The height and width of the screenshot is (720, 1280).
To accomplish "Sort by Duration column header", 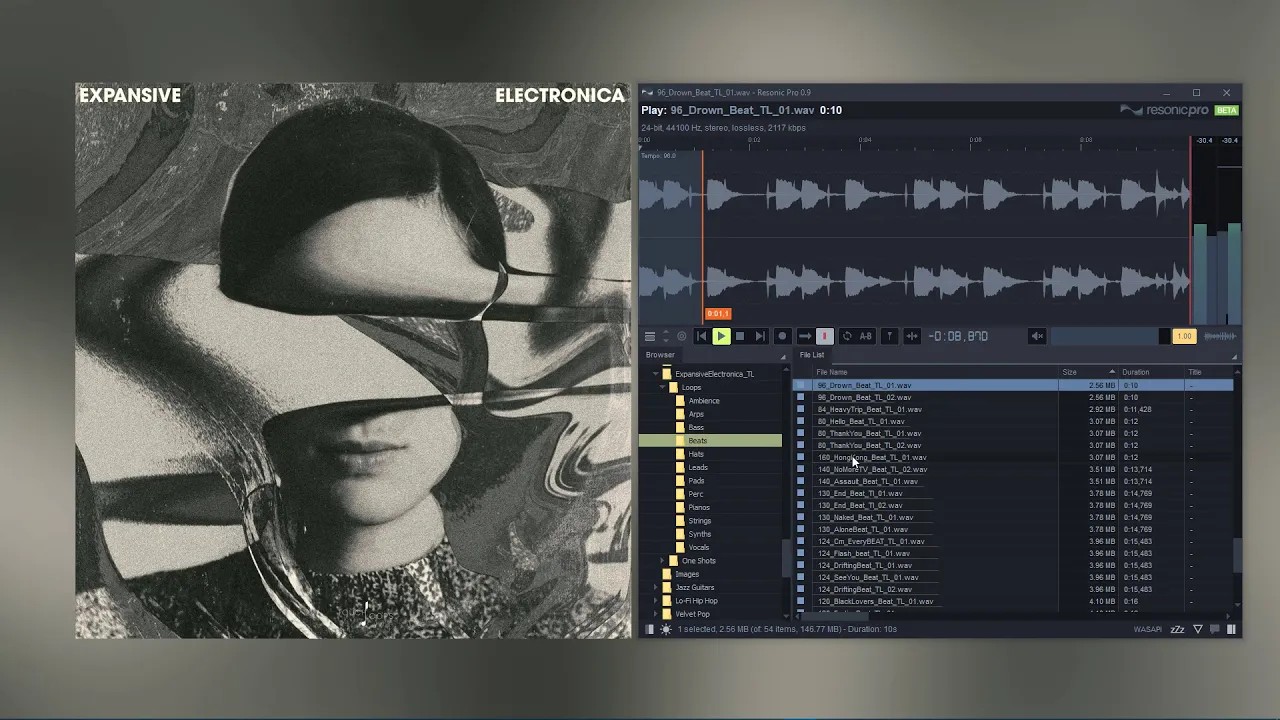I will 1135,372.
